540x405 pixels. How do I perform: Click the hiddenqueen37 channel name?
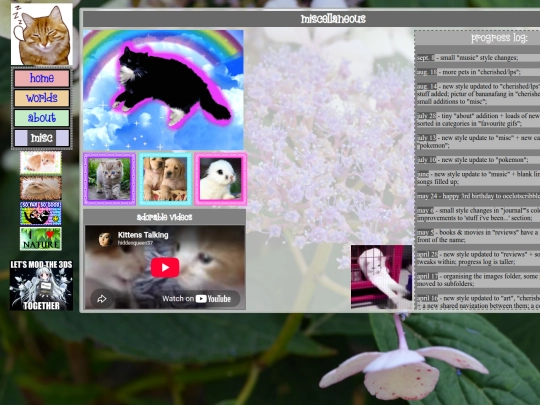coord(135,243)
